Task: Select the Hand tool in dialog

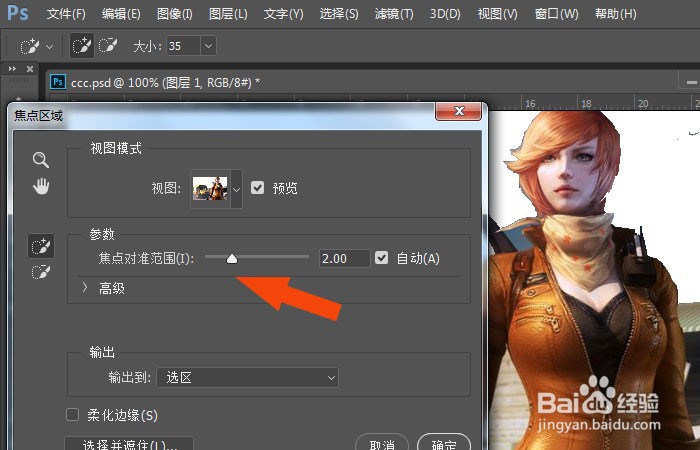Action: 41,186
